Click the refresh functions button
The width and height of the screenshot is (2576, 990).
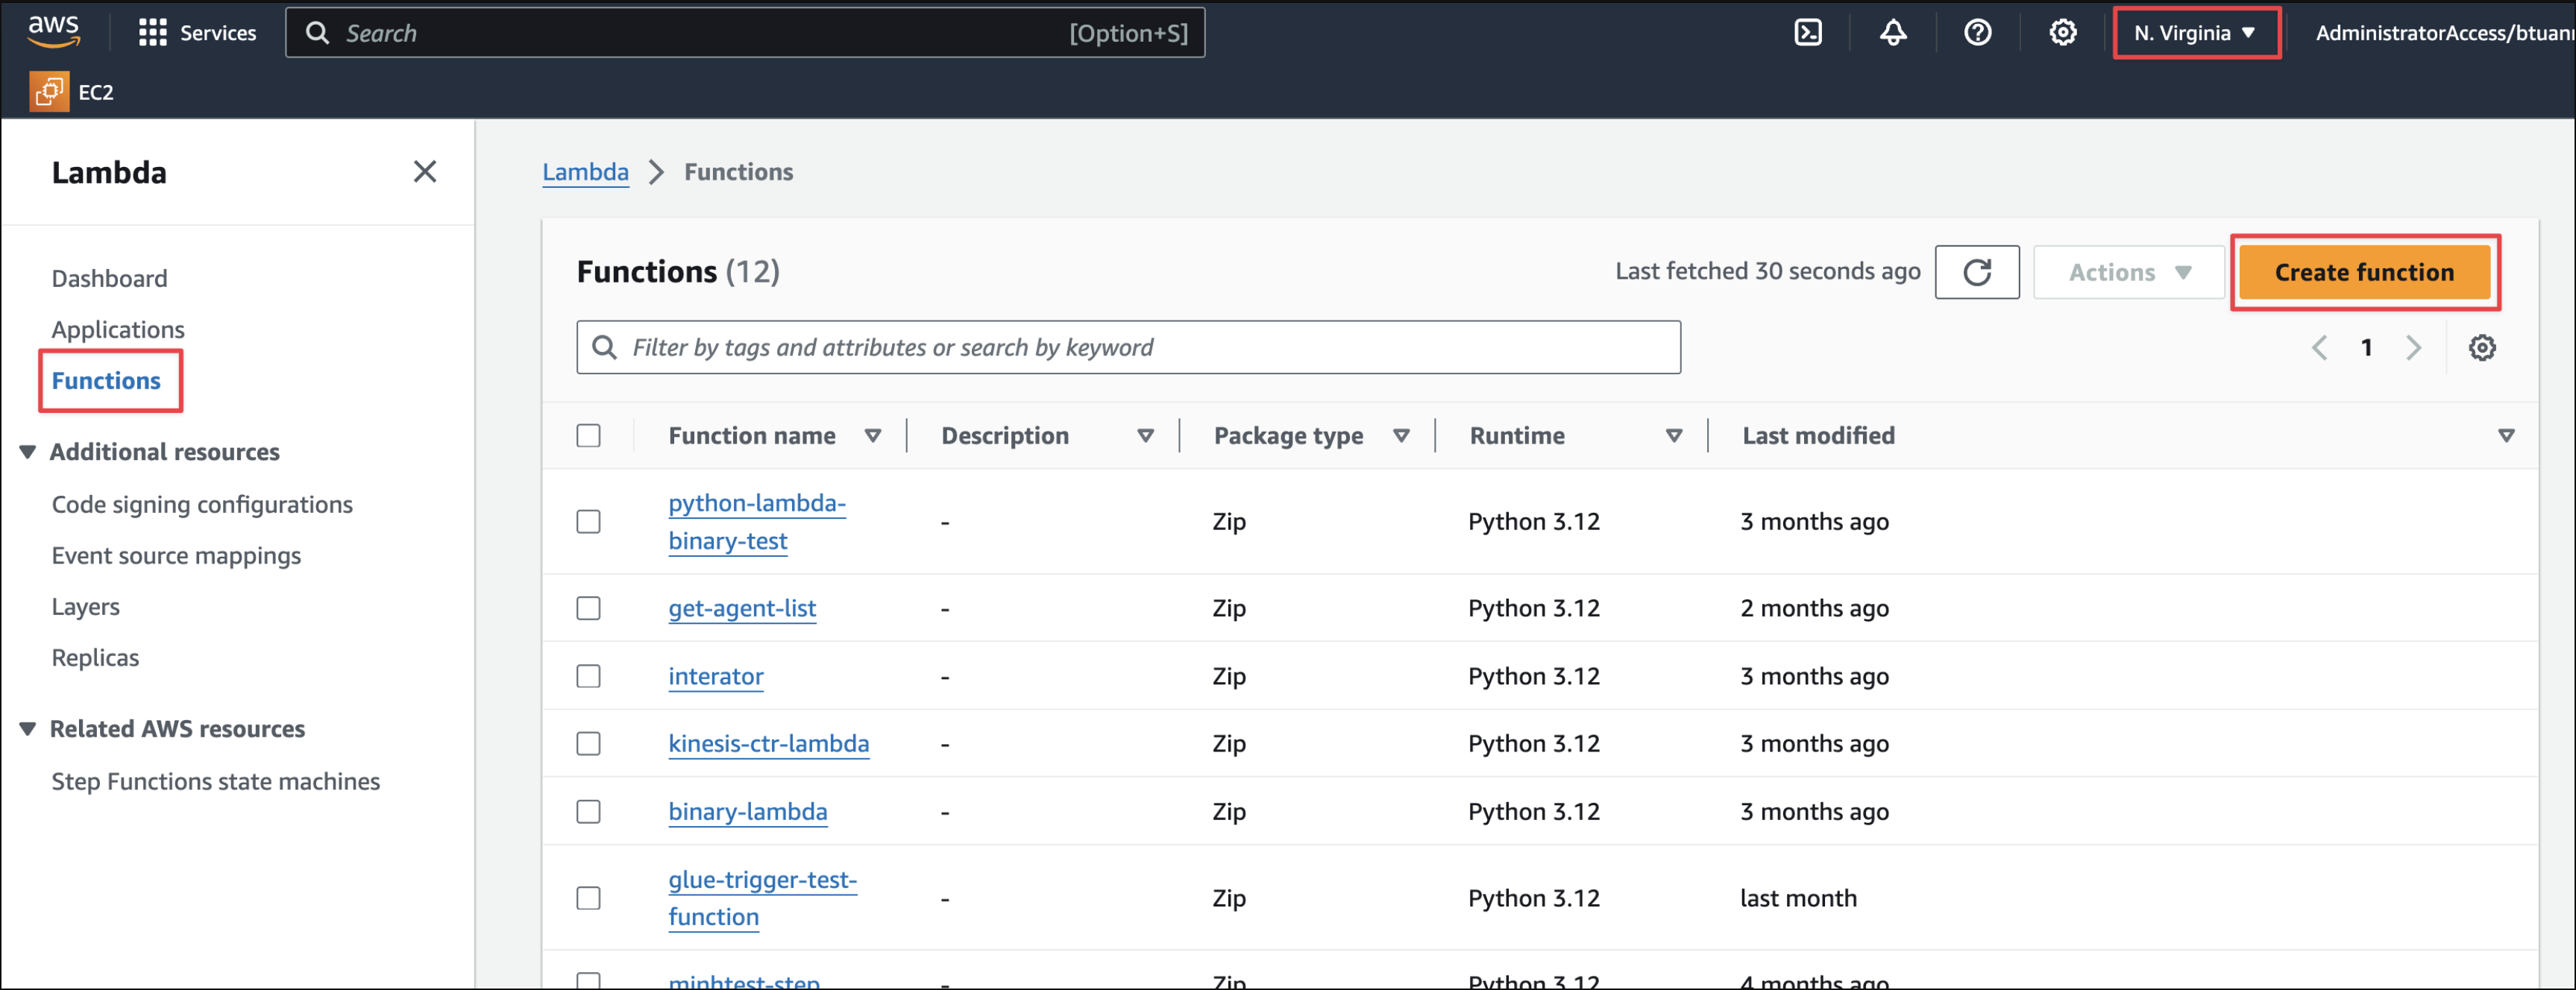point(1976,272)
